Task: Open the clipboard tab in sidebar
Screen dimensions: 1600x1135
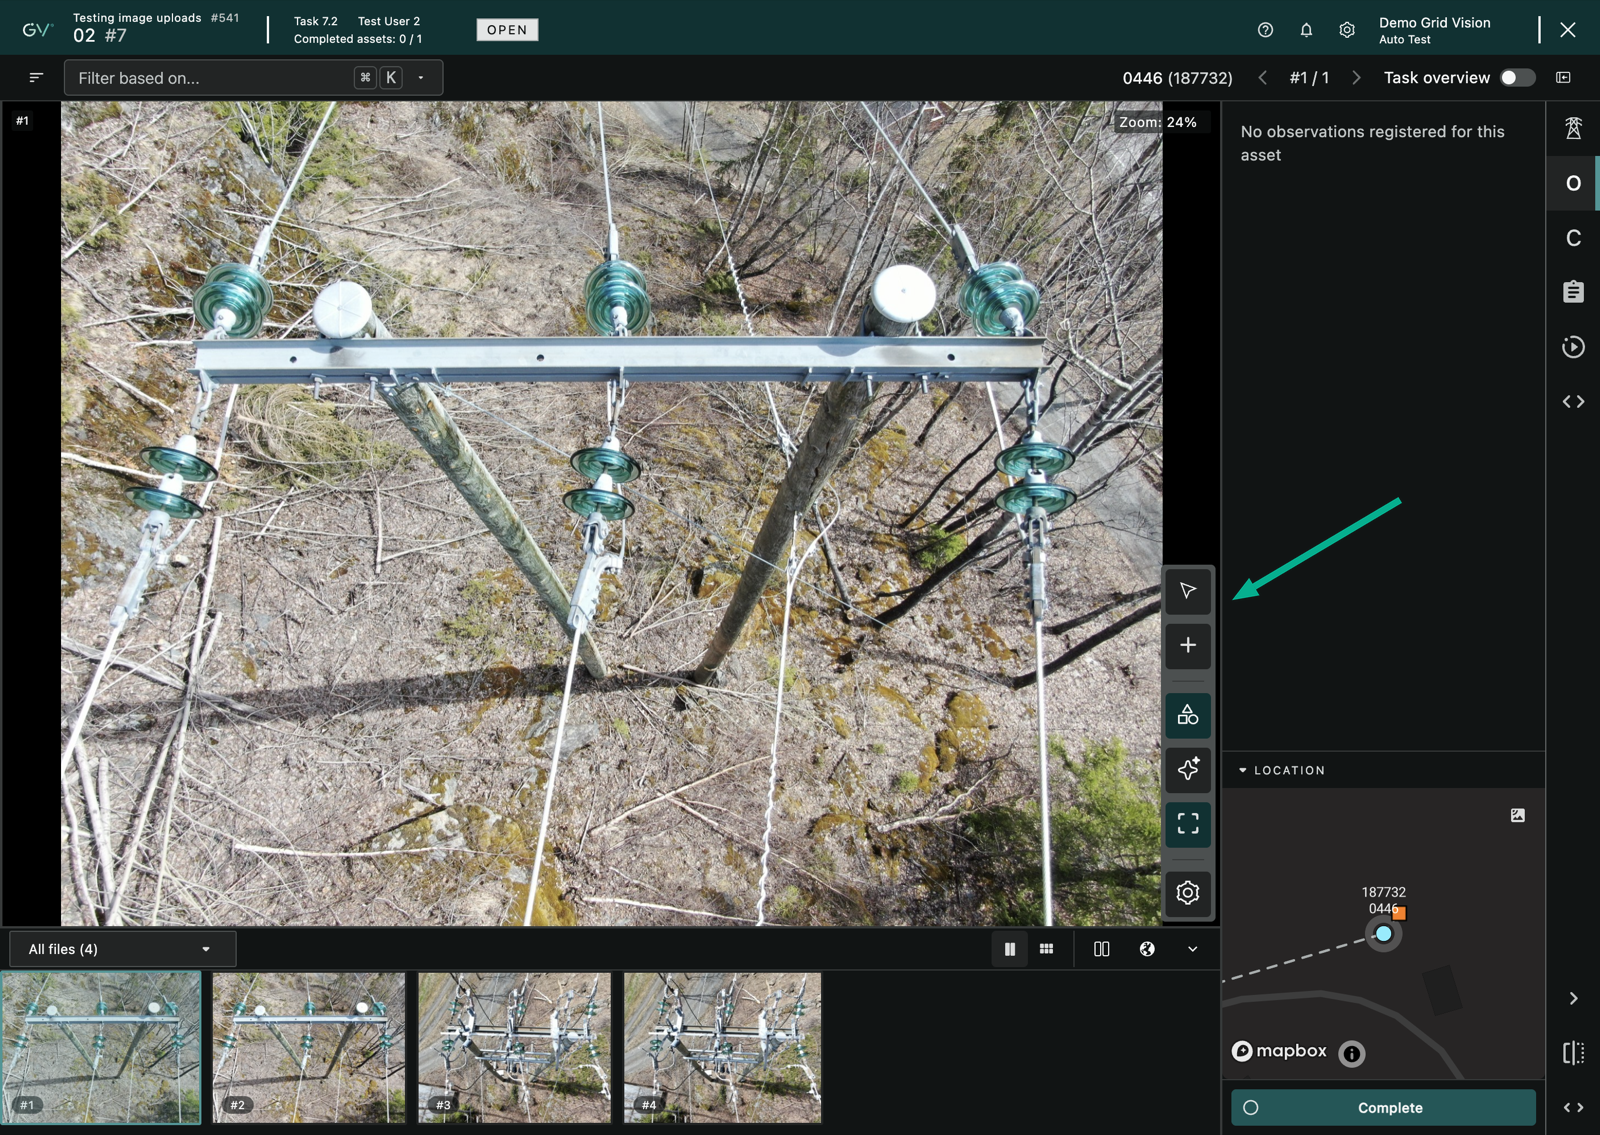Action: click(1573, 292)
